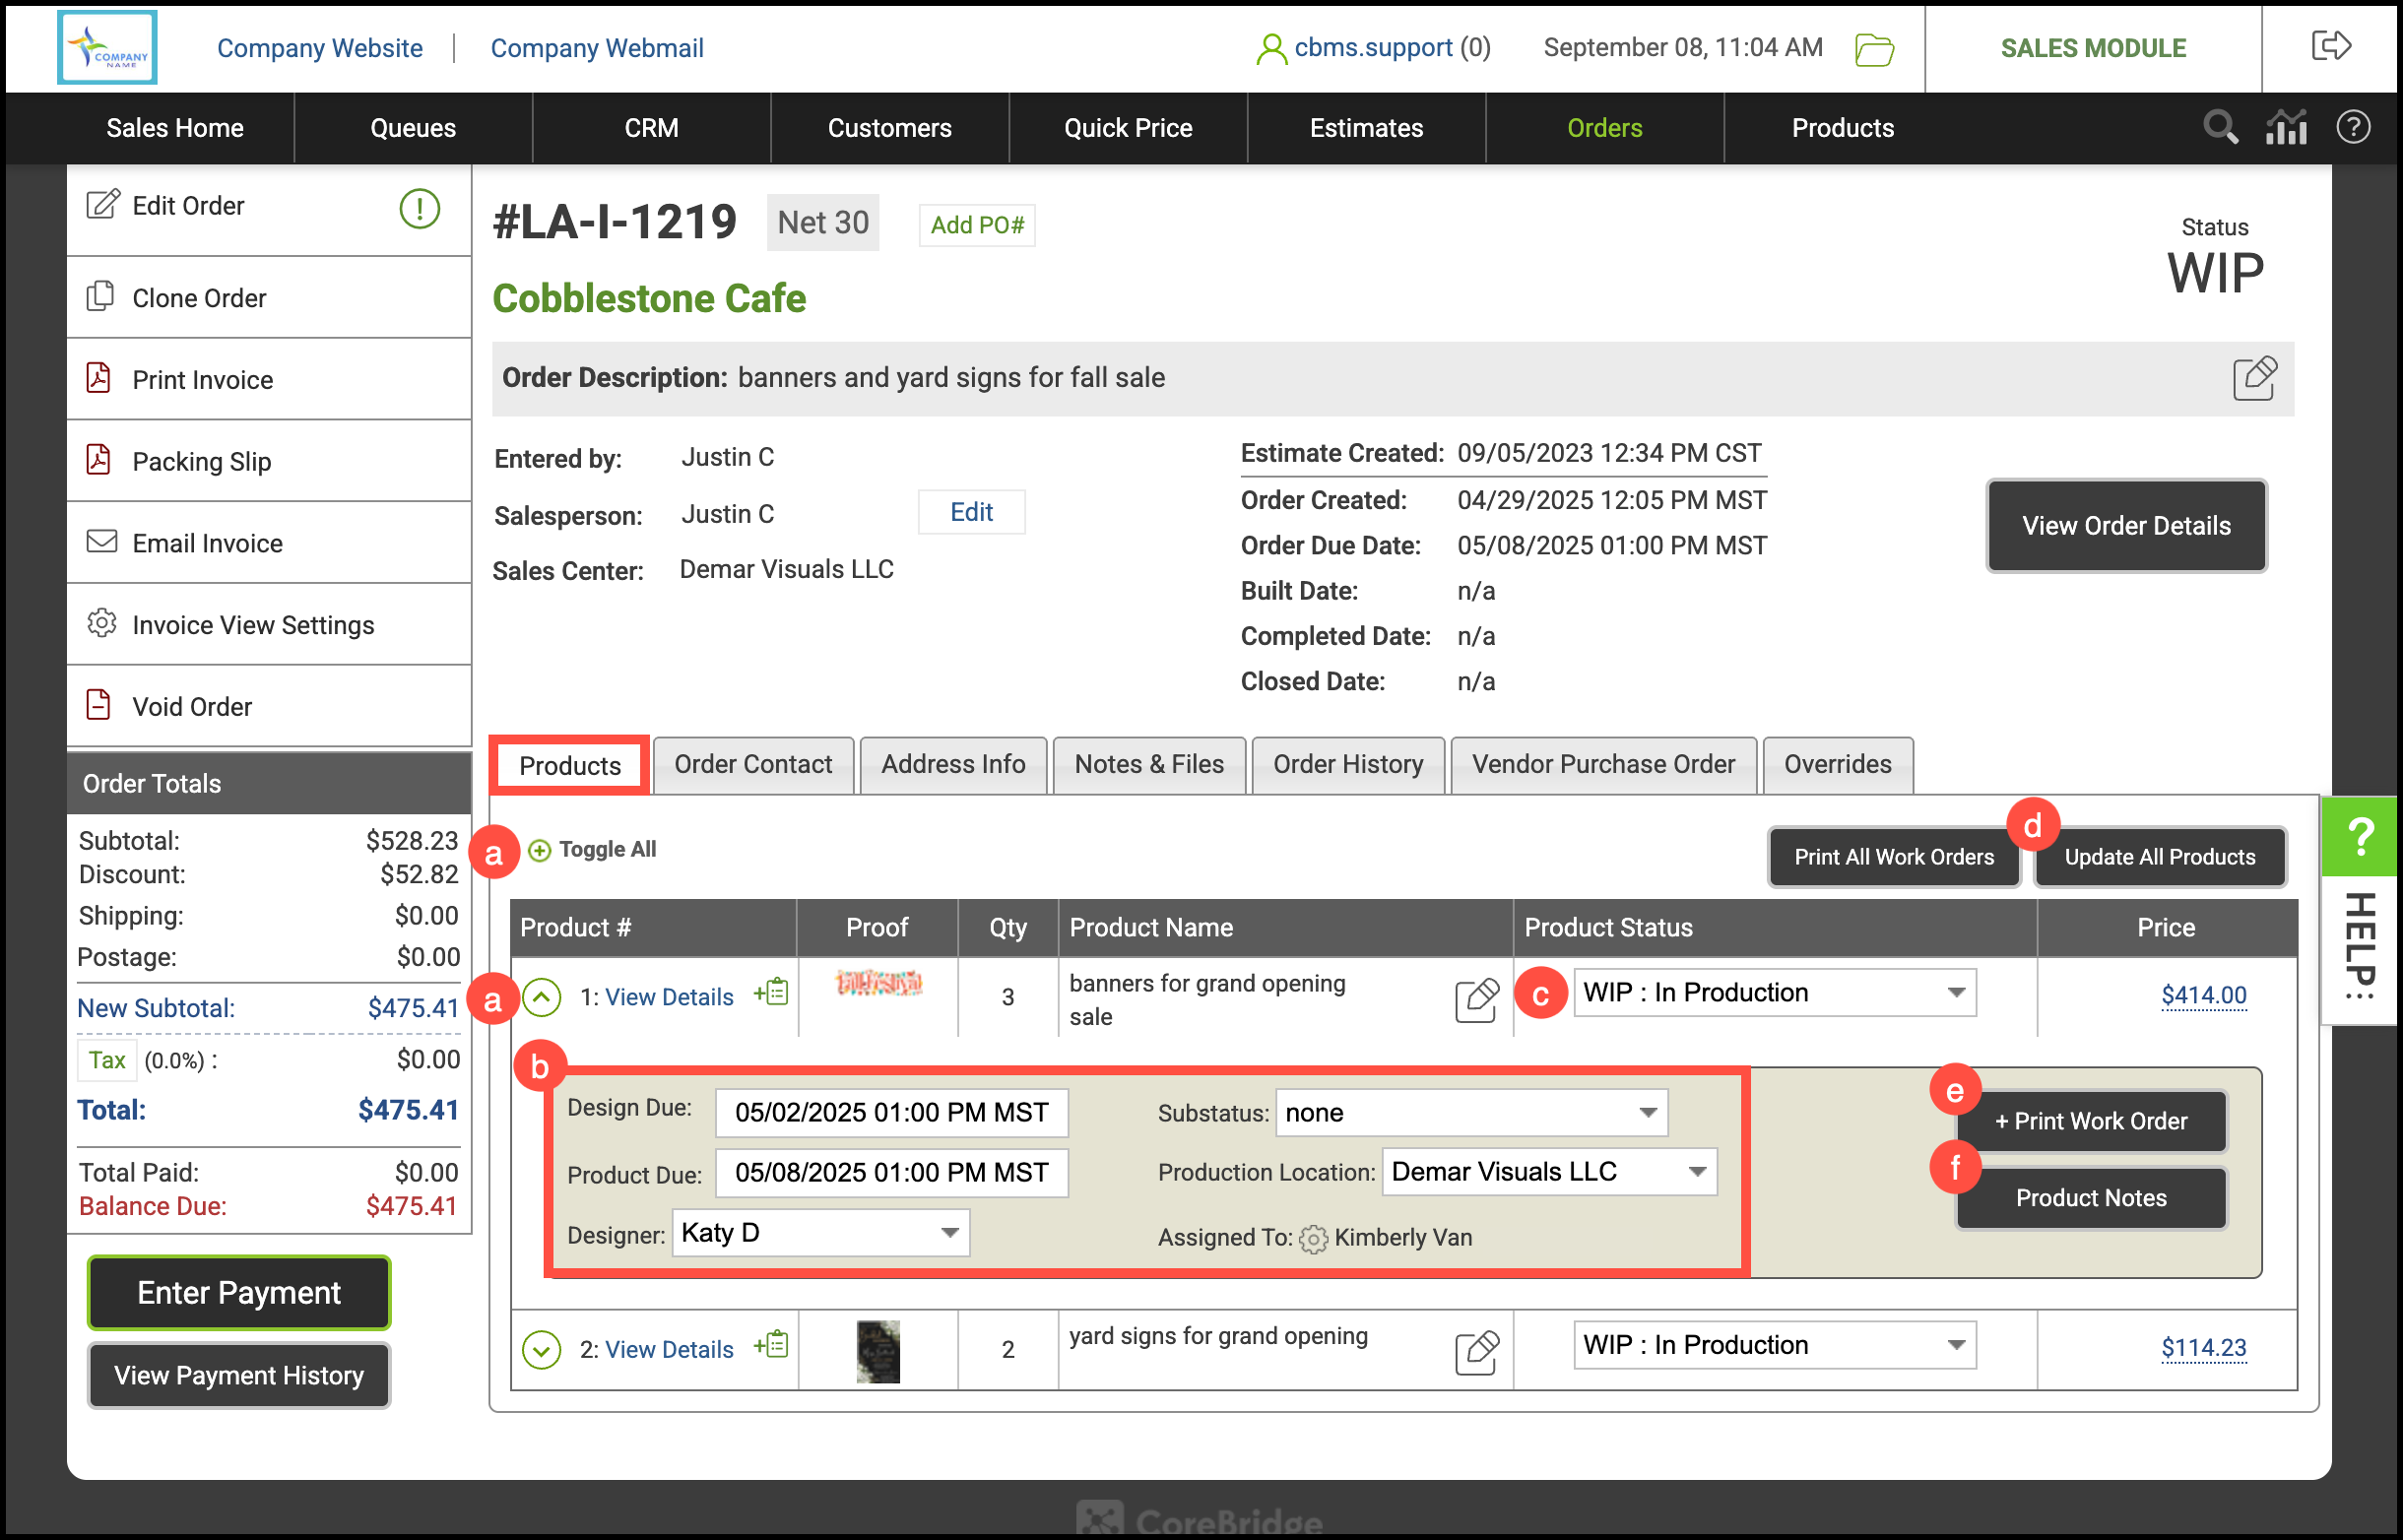Click the logout arrow icon

[2331, 46]
